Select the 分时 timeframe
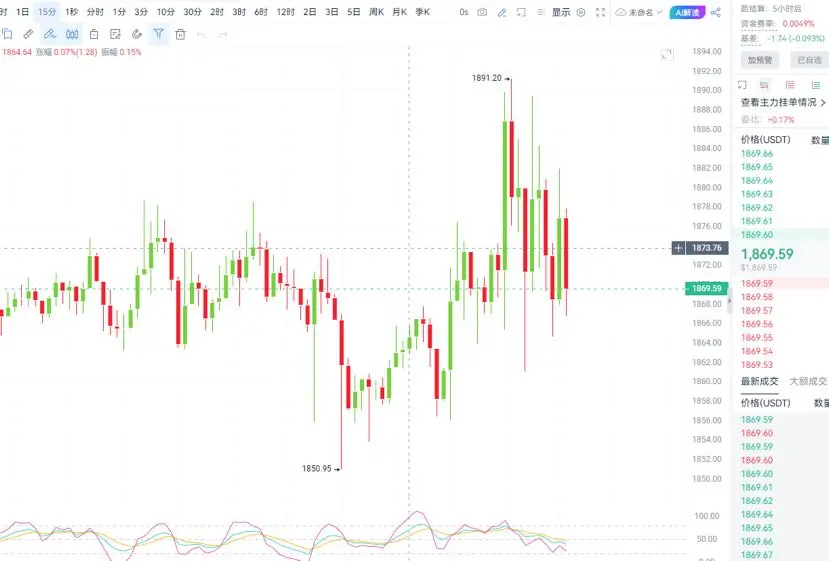The width and height of the screenshot is (829, 561). 95,12
